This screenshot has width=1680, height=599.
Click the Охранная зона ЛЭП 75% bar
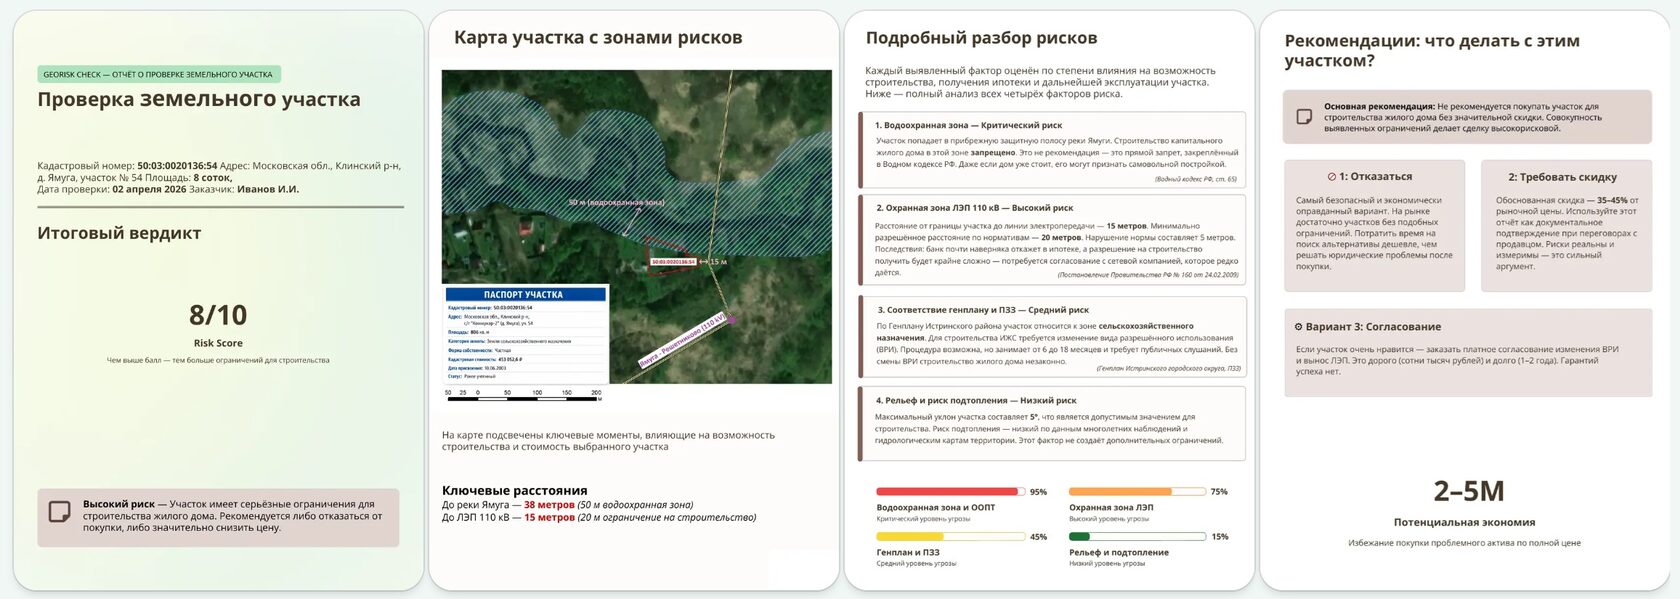point(1137,492)
